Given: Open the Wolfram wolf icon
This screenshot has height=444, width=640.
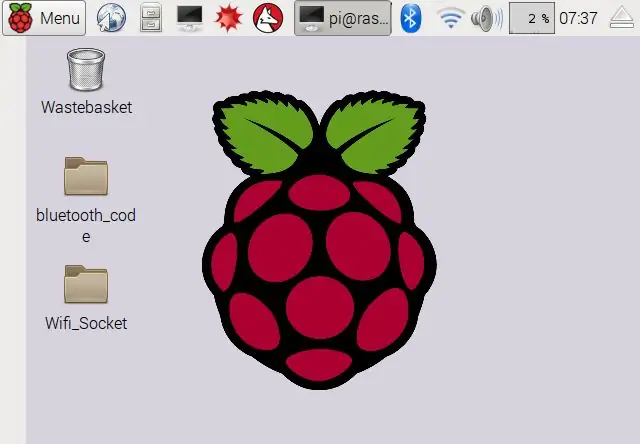Looking at the screenshot, I should [268, 18].
